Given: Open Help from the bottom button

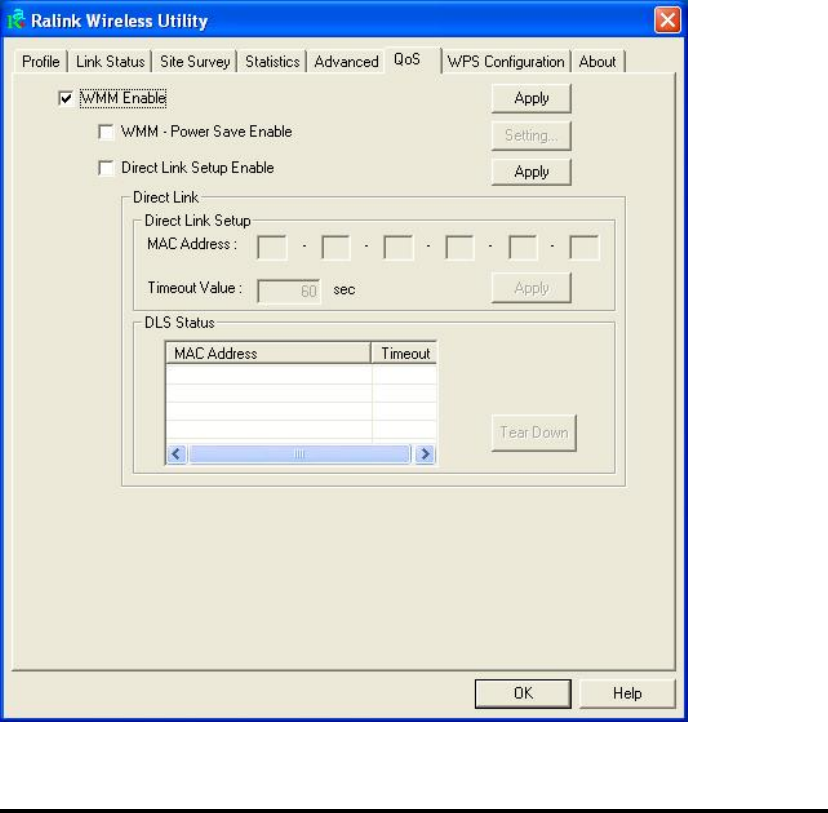Looking at the screenshot, I should tap(627, 693).
